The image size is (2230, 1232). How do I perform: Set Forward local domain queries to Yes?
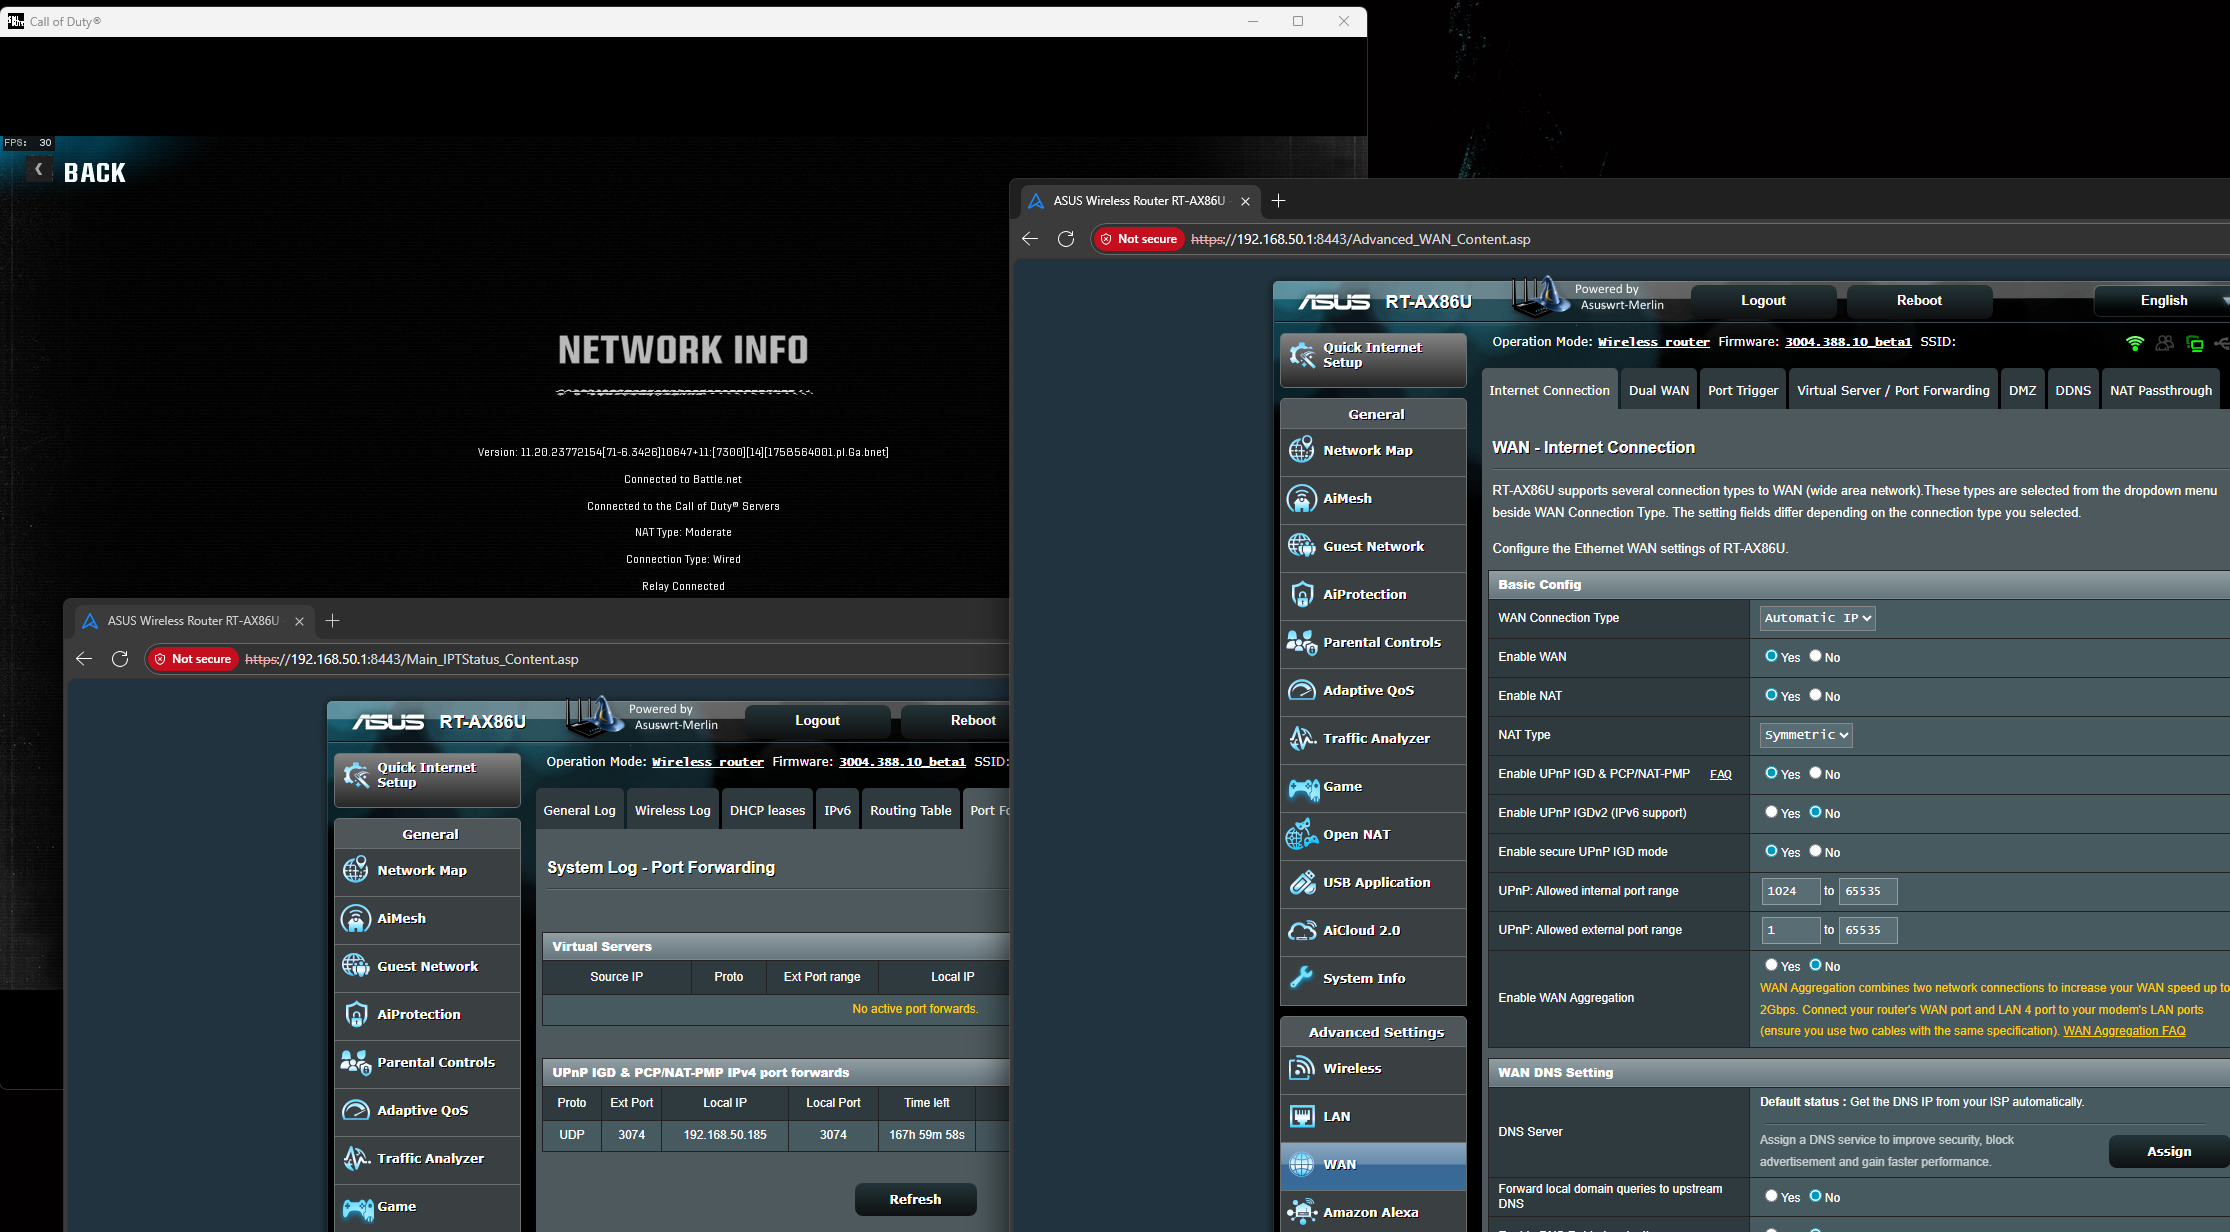(x=1771, y=1196)
